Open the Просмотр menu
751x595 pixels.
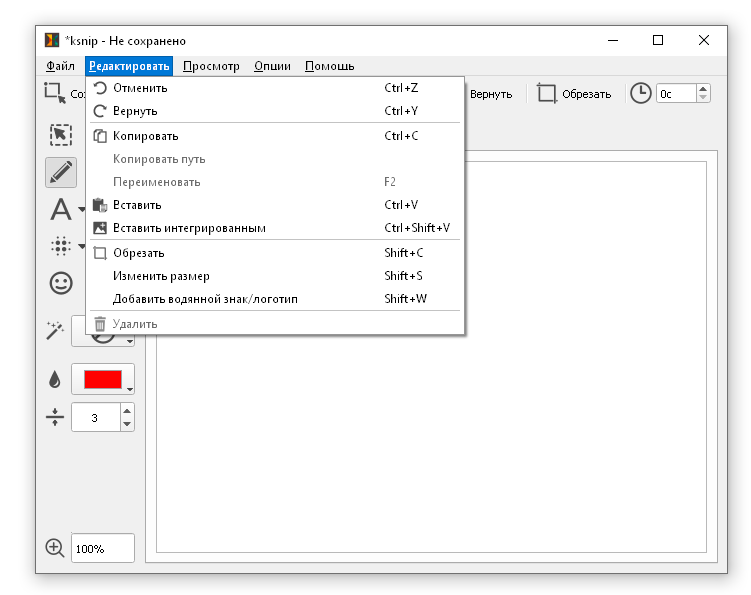point(211,66)
